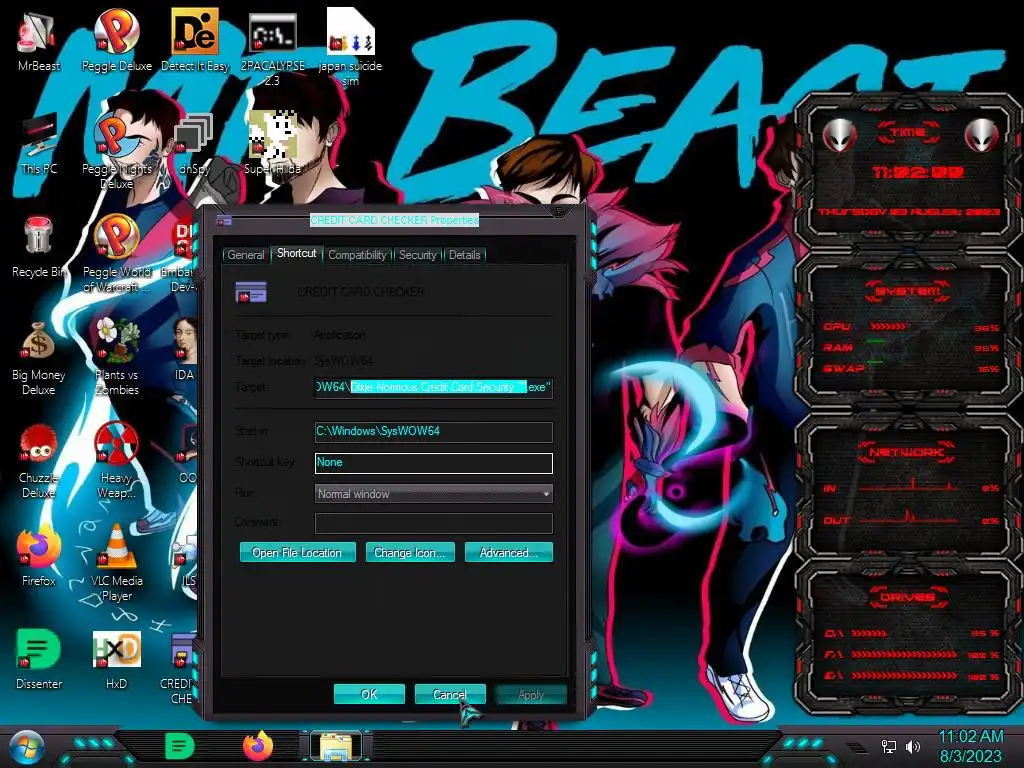Select the Shortcut tab
Viewport: 1024px width, 768px height.
point(296,253)
